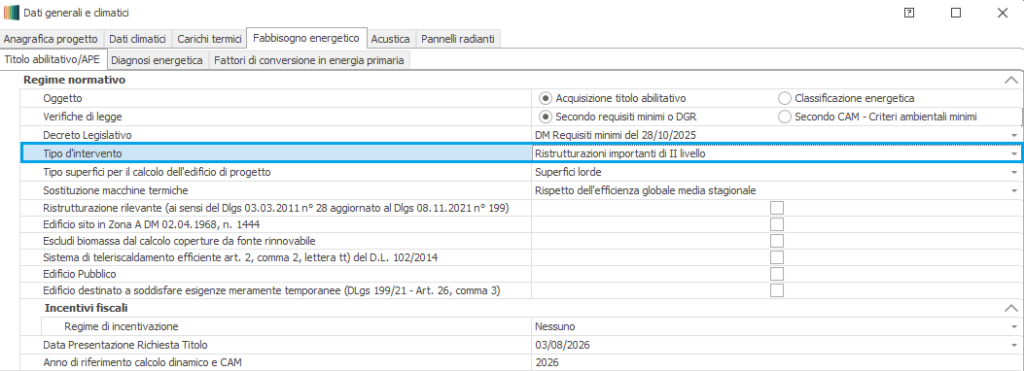Select Acquisizione titolo abilitativo radio button
The width and height of the screenshot is (1024, 371).
click(x=545, y=98)
